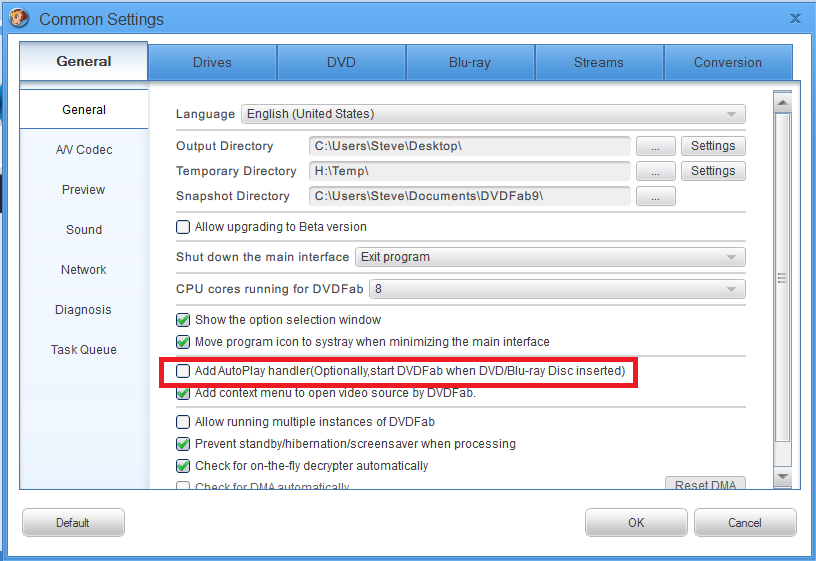Select General in the left sidebar
The image size is (816, 561).
click(x=84, y=110)
